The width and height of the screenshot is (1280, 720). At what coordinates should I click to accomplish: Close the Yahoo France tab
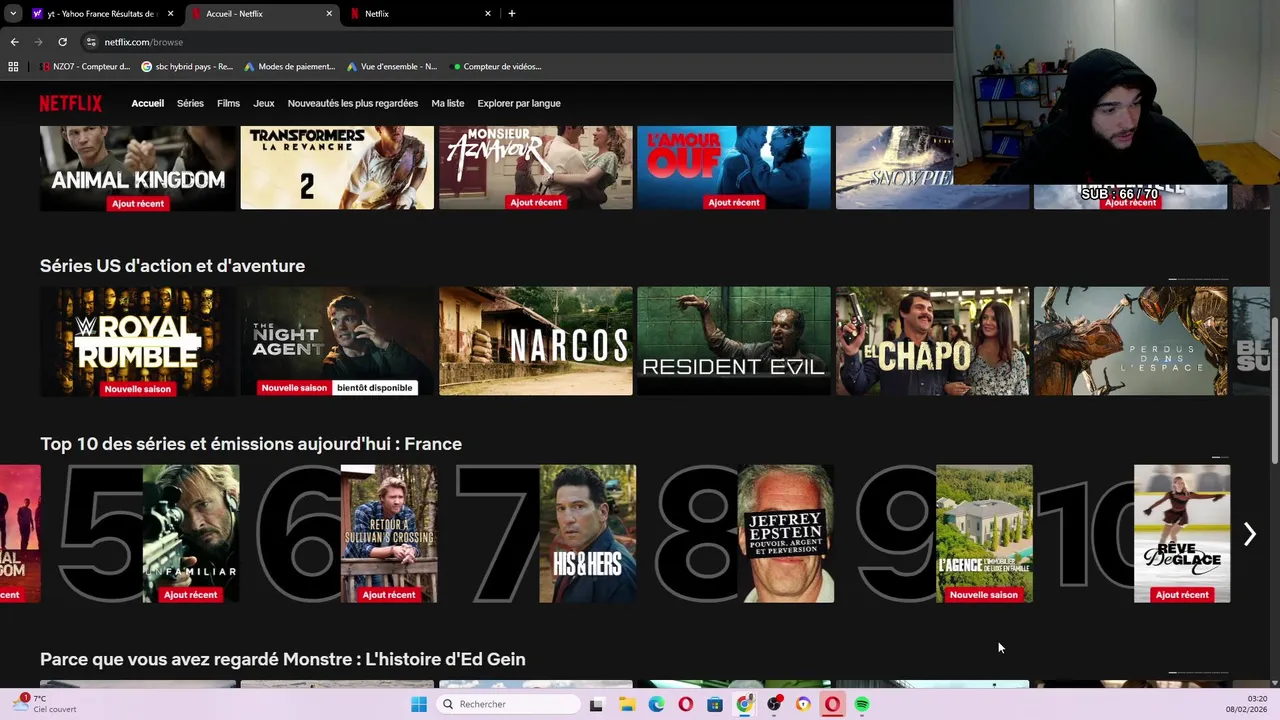coord(170,14)
